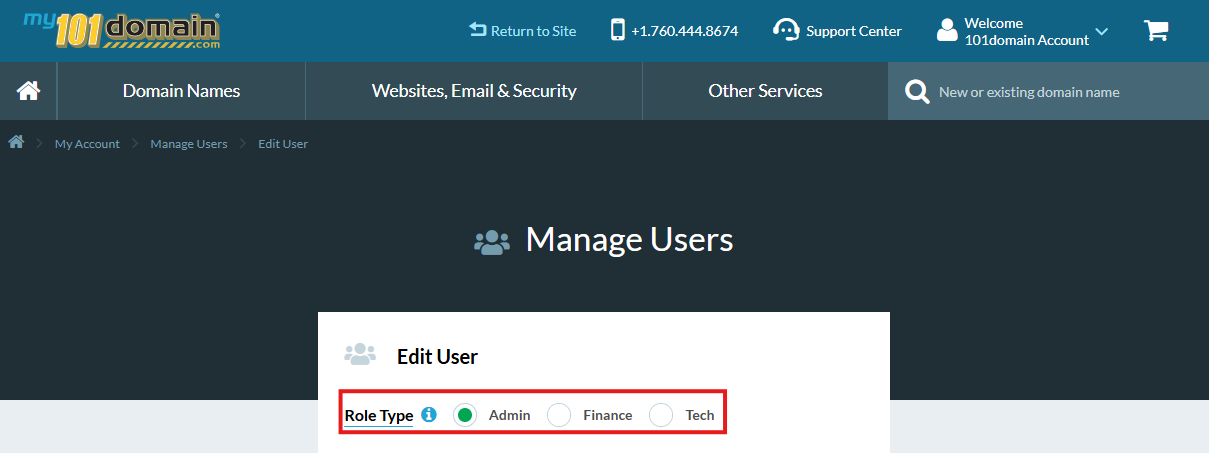1209x453 pixels.
Task: Open Websites, Email & Security menu
Action: click(474, 91)
